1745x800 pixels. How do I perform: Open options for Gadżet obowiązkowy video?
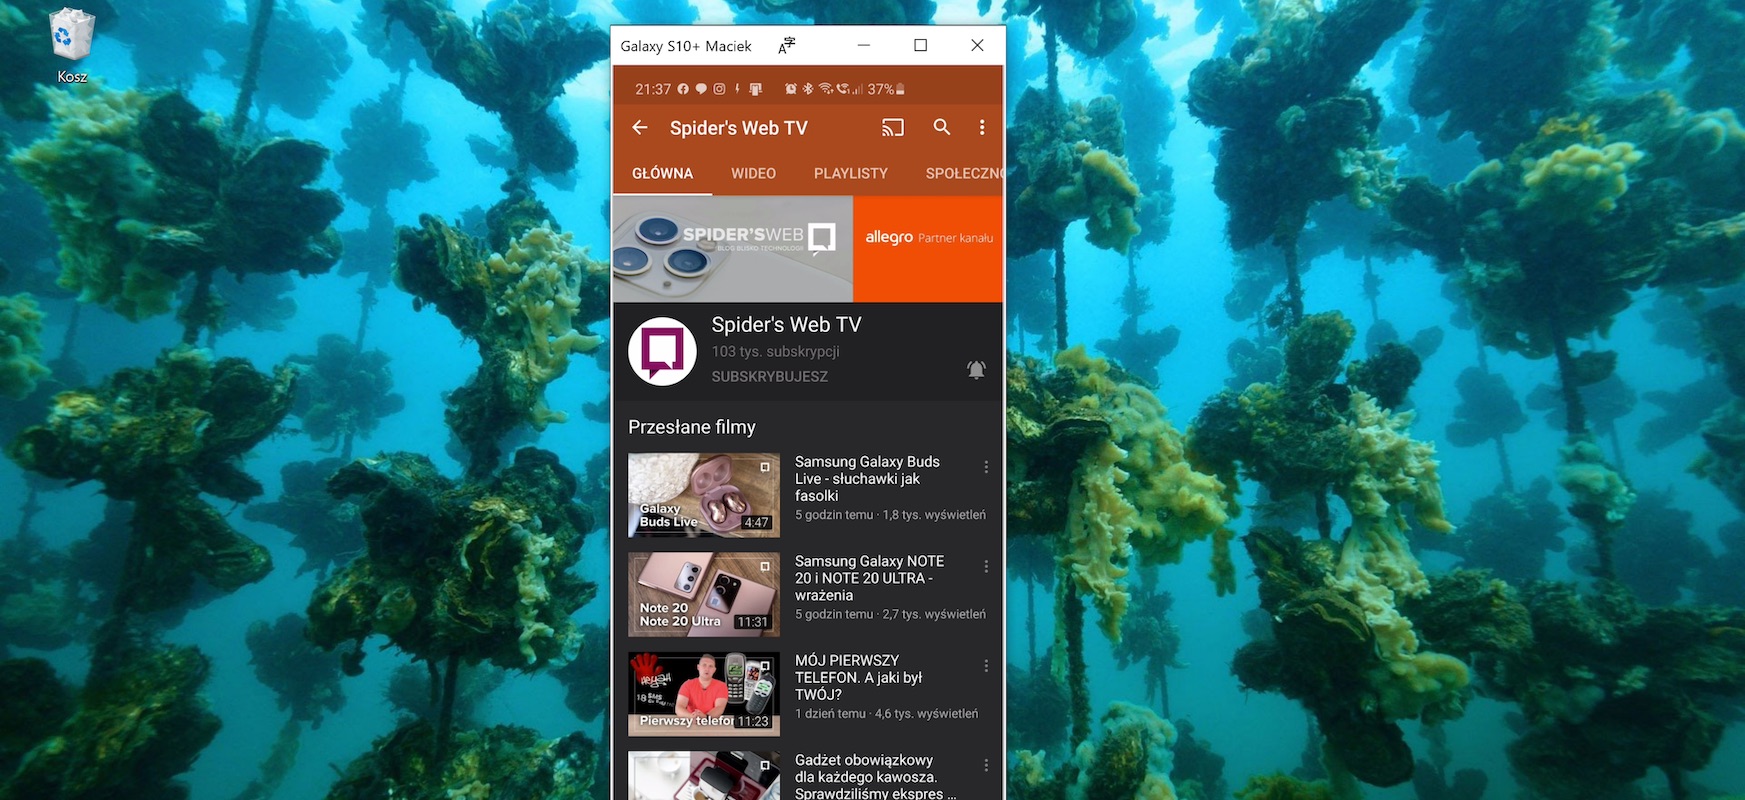(986, 765)
